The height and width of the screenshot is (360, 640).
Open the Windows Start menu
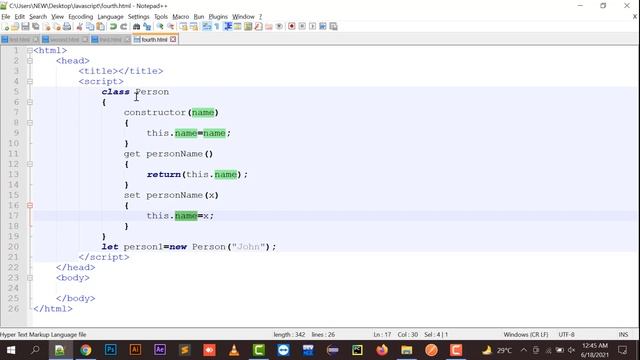(11, 350)
